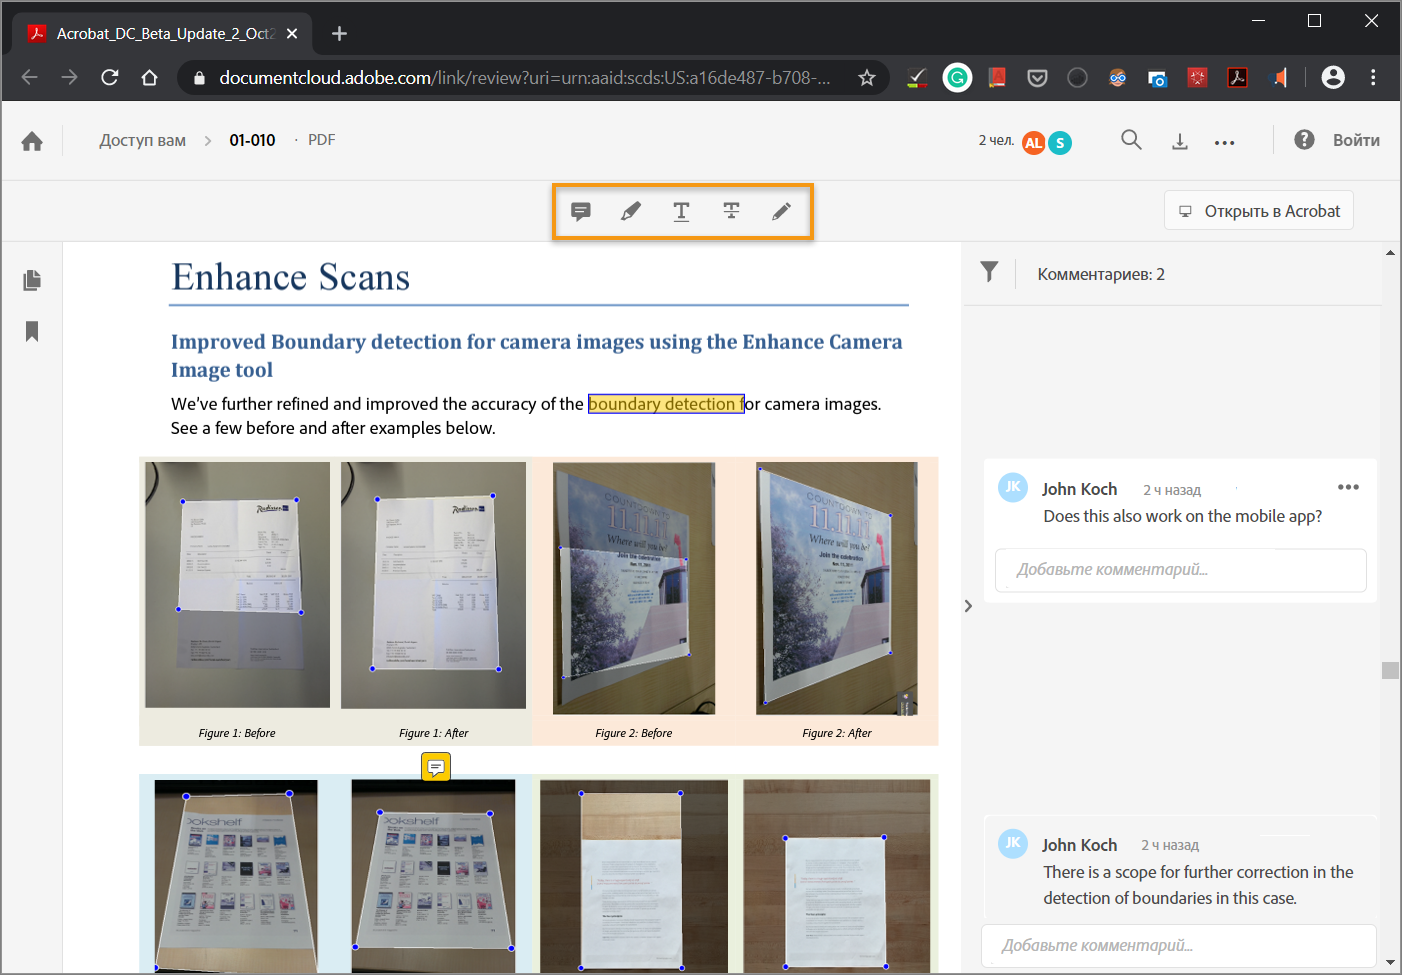Click reply field under mobile app comment
Viewport: 1402px width, 975px height.
click(1181, 570)
